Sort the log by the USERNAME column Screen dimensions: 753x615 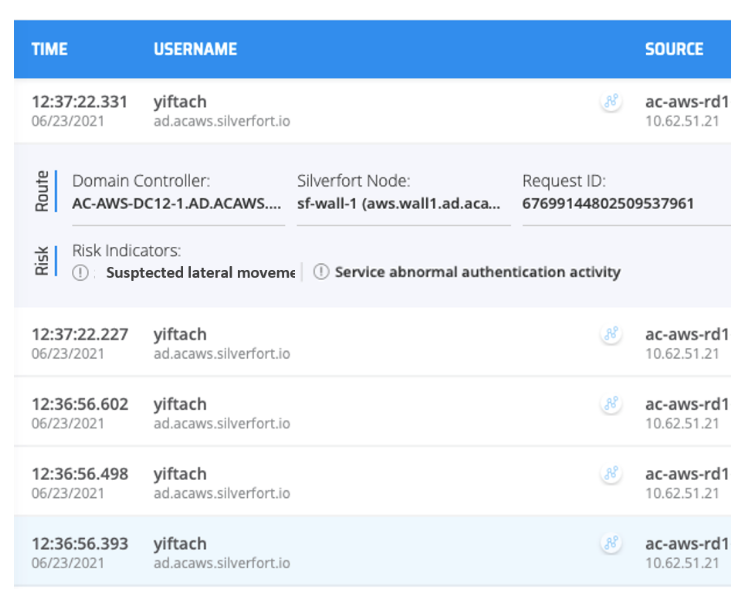(x=195, y=49)
